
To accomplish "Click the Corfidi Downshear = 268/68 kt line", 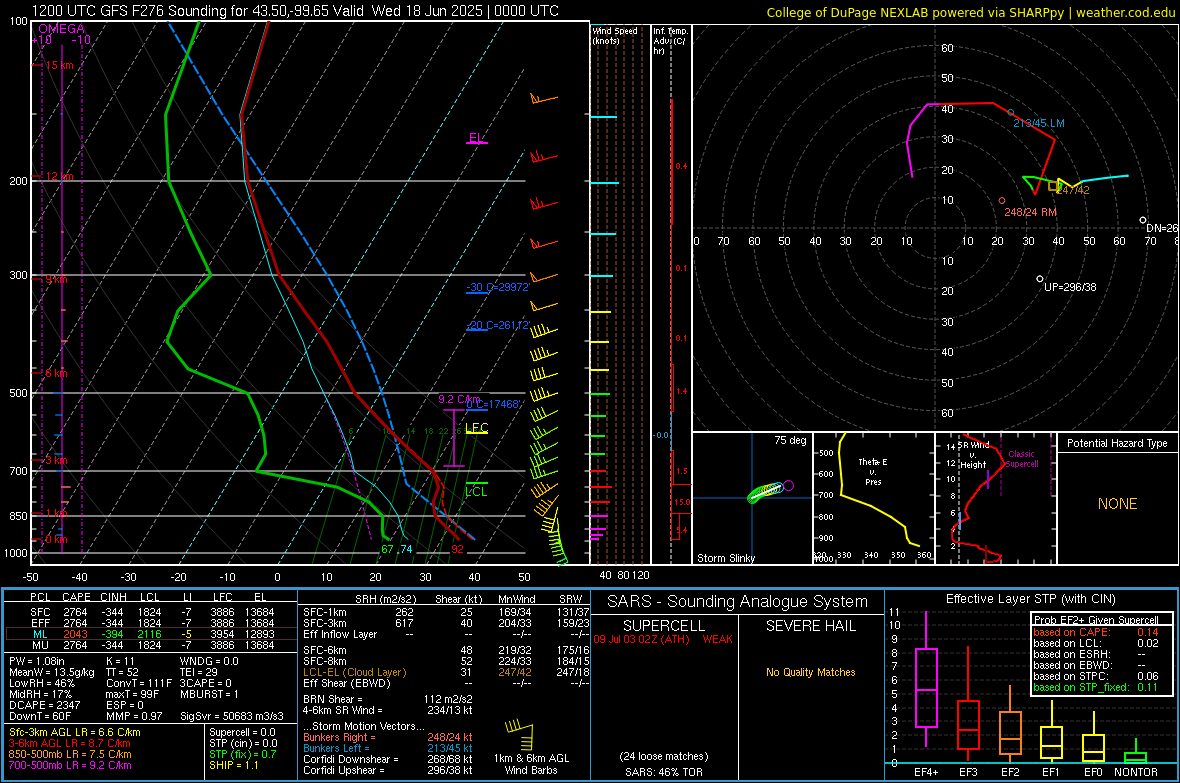I will (388, 759).
